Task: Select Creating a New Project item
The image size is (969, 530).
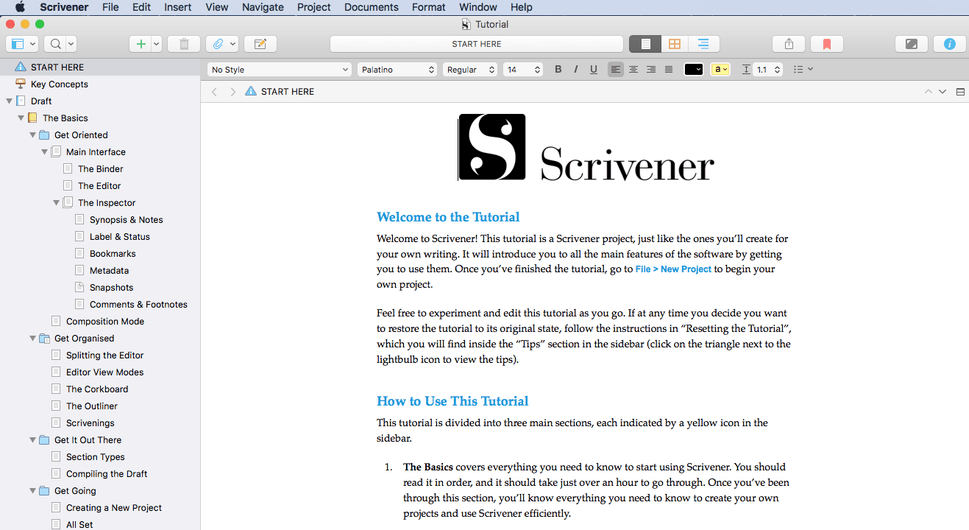Action: coord(114,508)
